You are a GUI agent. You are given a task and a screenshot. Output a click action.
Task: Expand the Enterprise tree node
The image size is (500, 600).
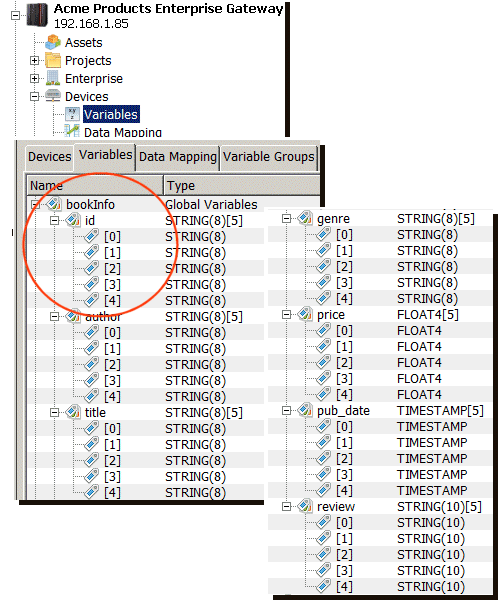pyautogui.click(x=34, y=78)
